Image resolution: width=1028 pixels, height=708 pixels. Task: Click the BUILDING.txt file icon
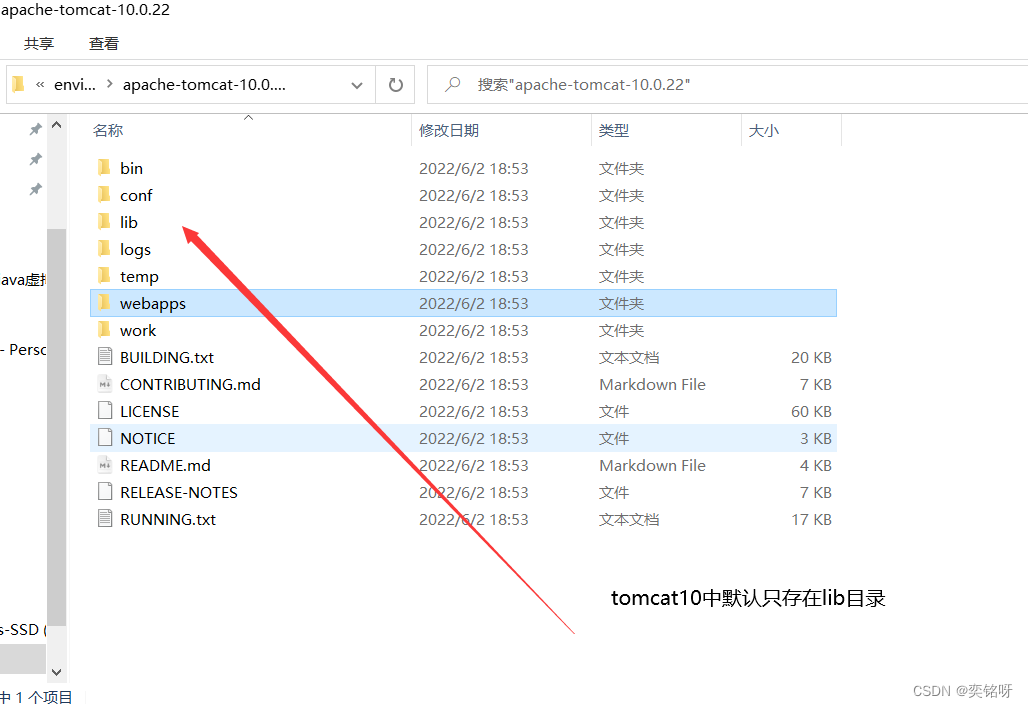[105, 357]
